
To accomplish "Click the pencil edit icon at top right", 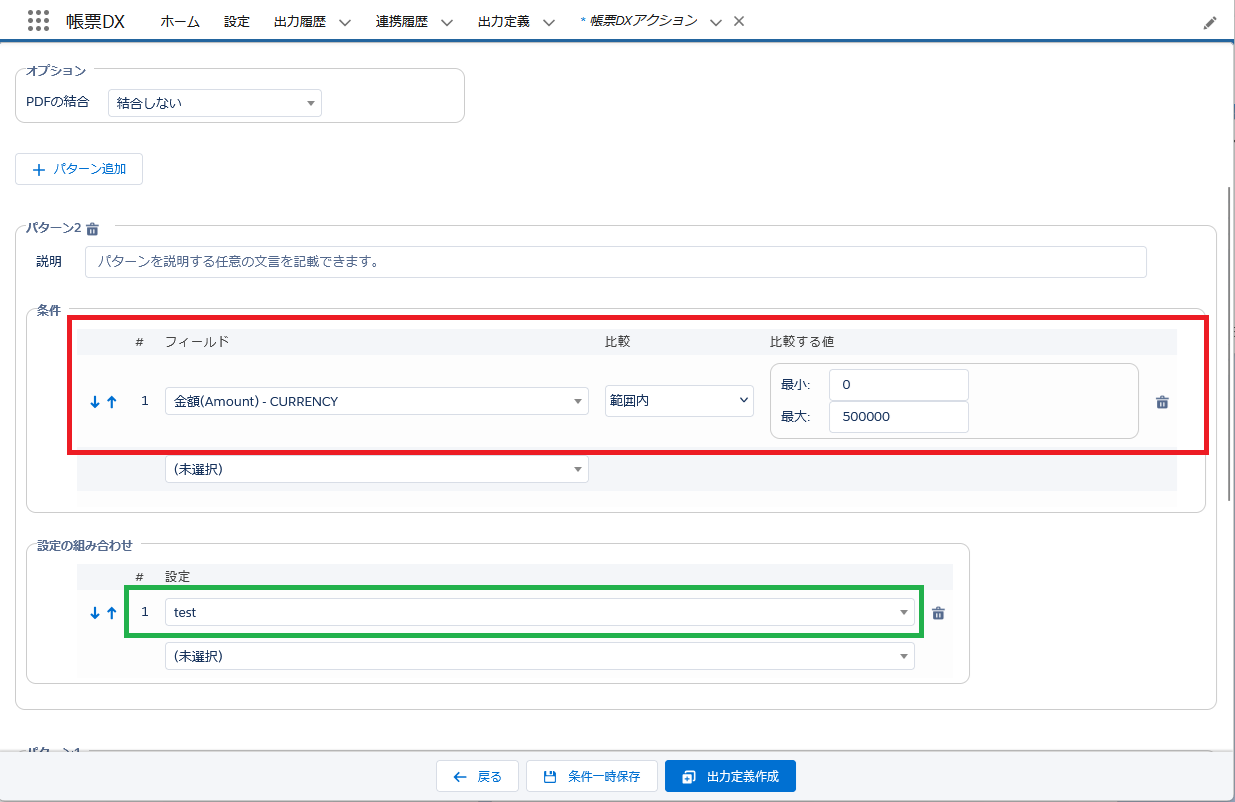I will (x=1210, y=22).
